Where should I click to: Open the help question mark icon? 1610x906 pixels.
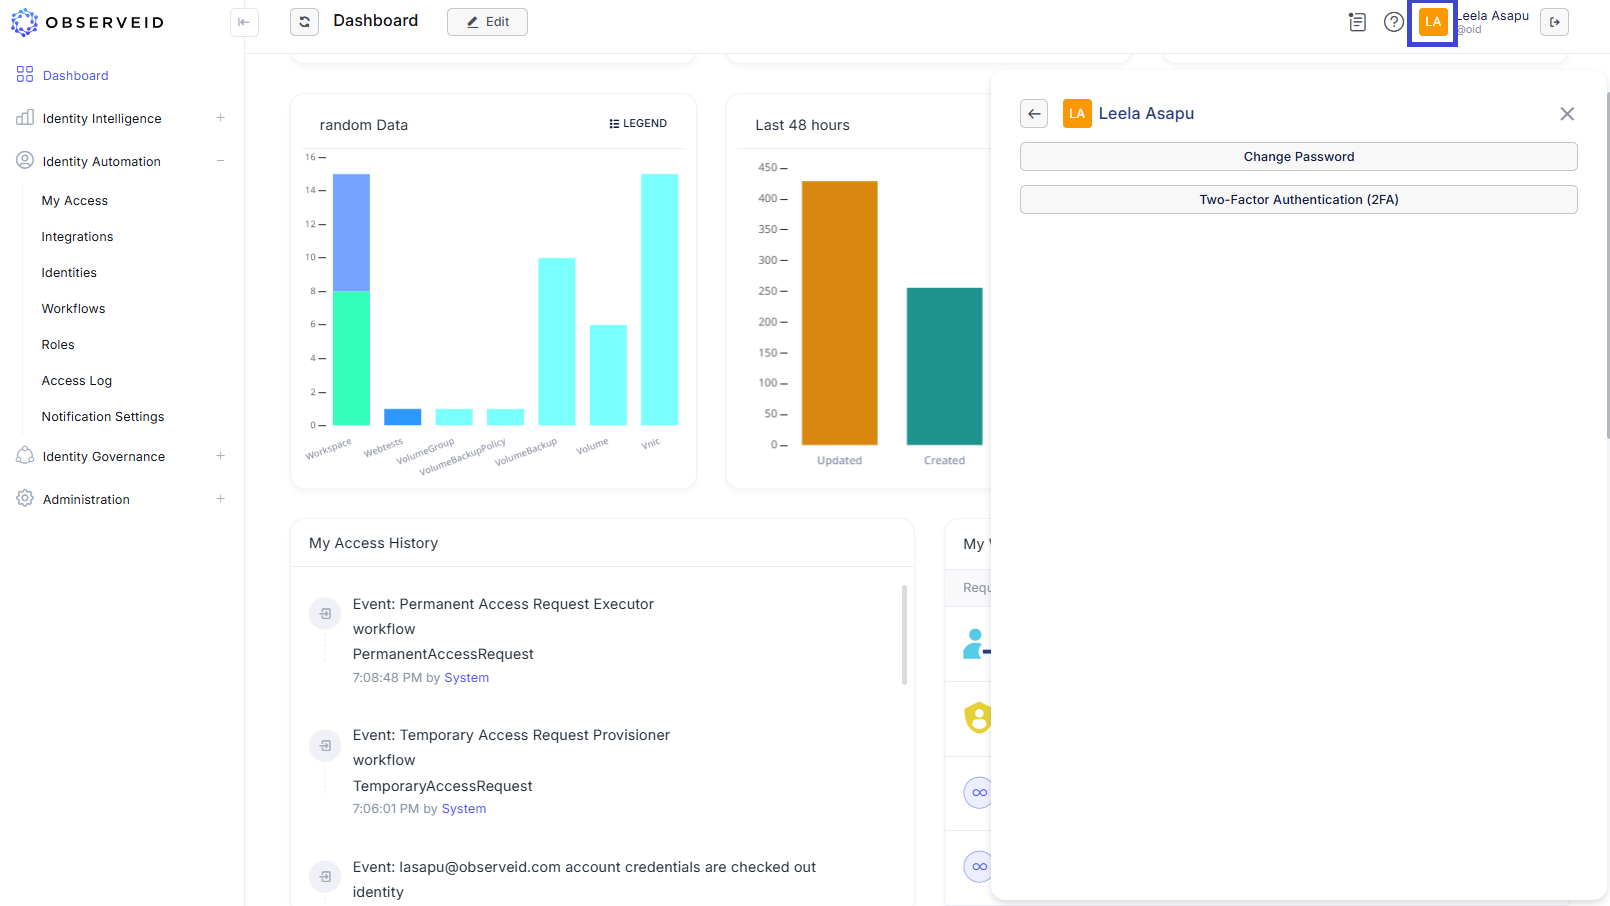(1393, 22)
